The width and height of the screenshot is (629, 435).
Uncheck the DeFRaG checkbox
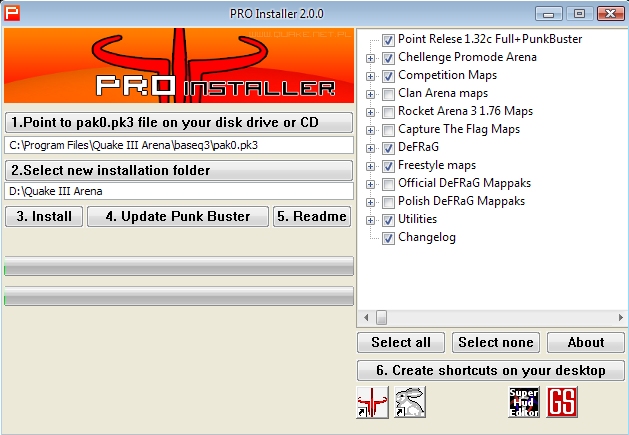pyautogui.click(x=388, y=148)
